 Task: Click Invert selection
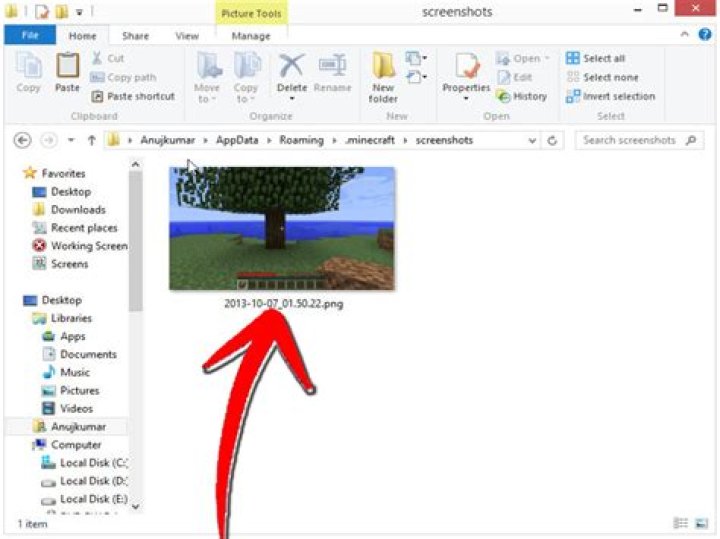(x=611, y=96)
